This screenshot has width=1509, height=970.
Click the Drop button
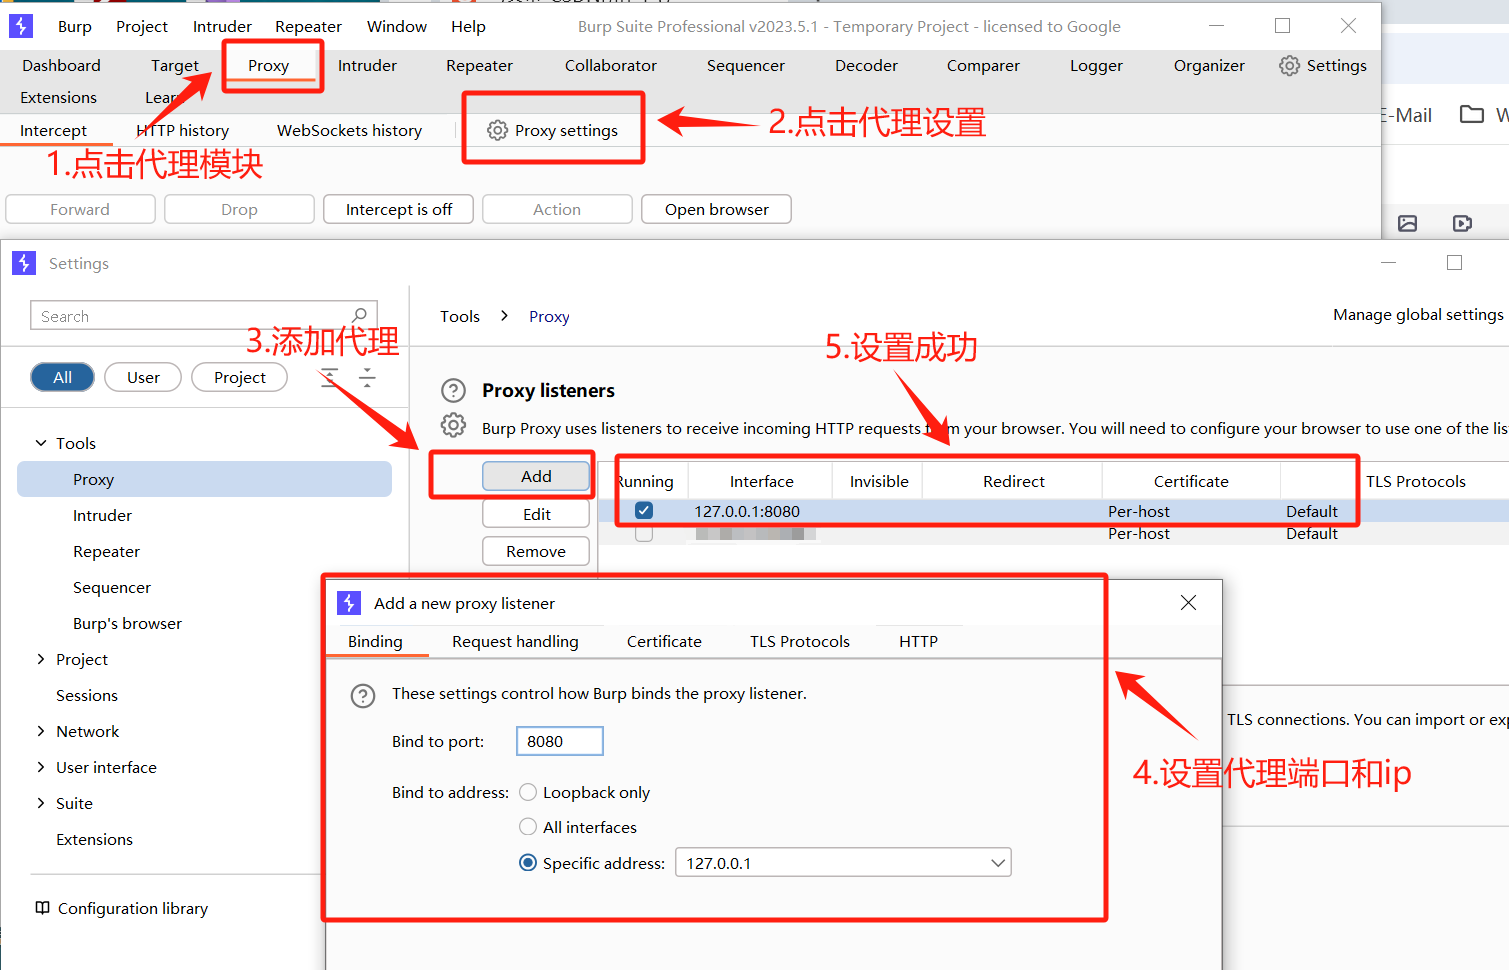pos(239,209)
